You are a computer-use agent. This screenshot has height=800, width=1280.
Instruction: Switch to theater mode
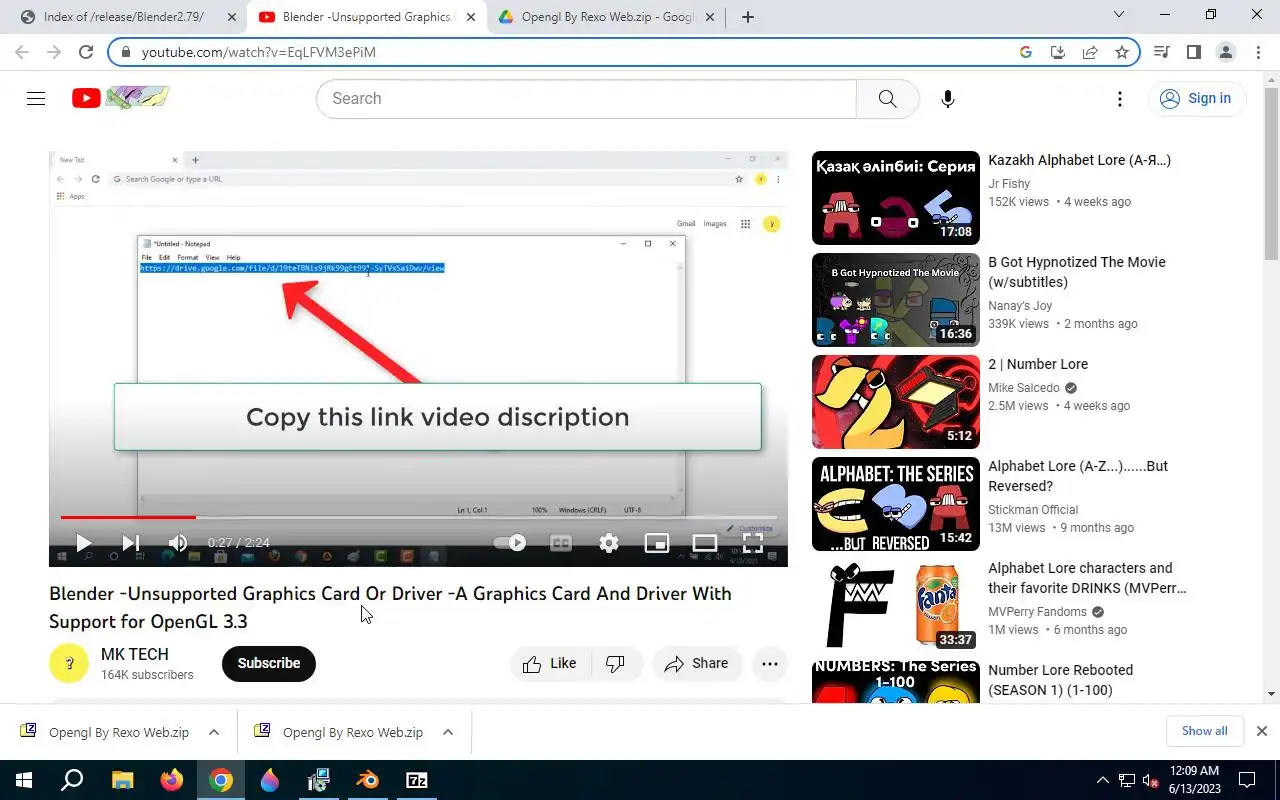[x=705, y=543]
